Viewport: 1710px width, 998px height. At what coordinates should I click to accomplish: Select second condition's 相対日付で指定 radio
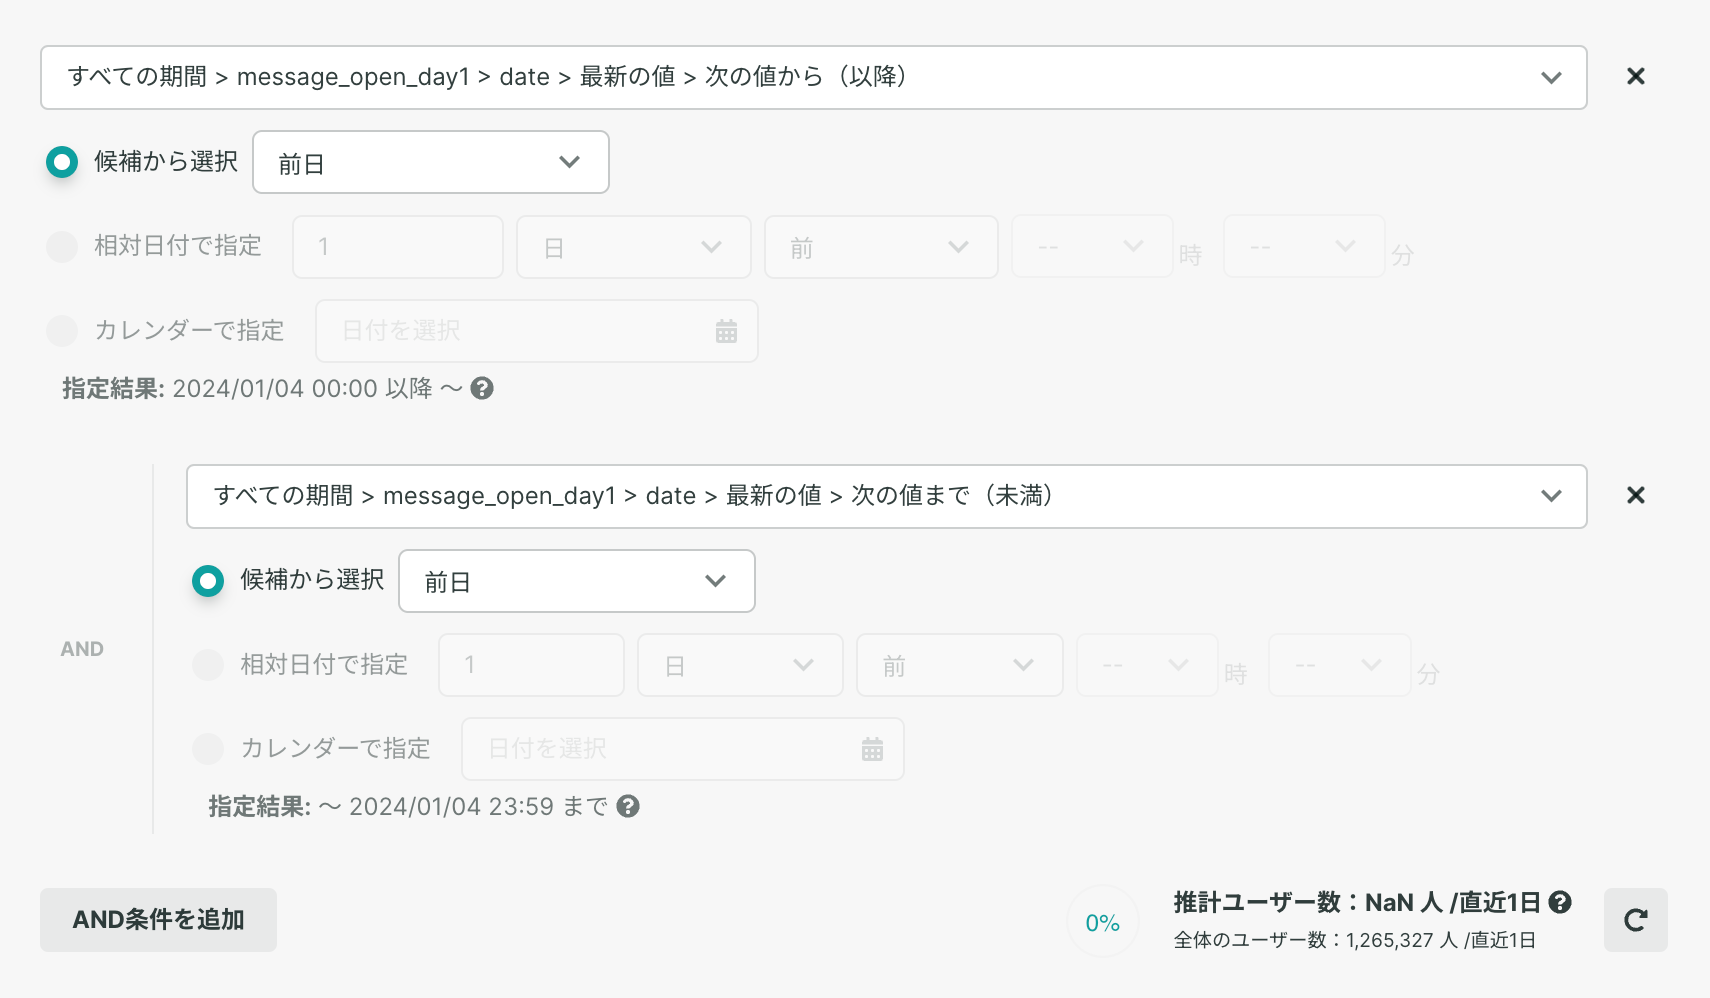(208, 665)
